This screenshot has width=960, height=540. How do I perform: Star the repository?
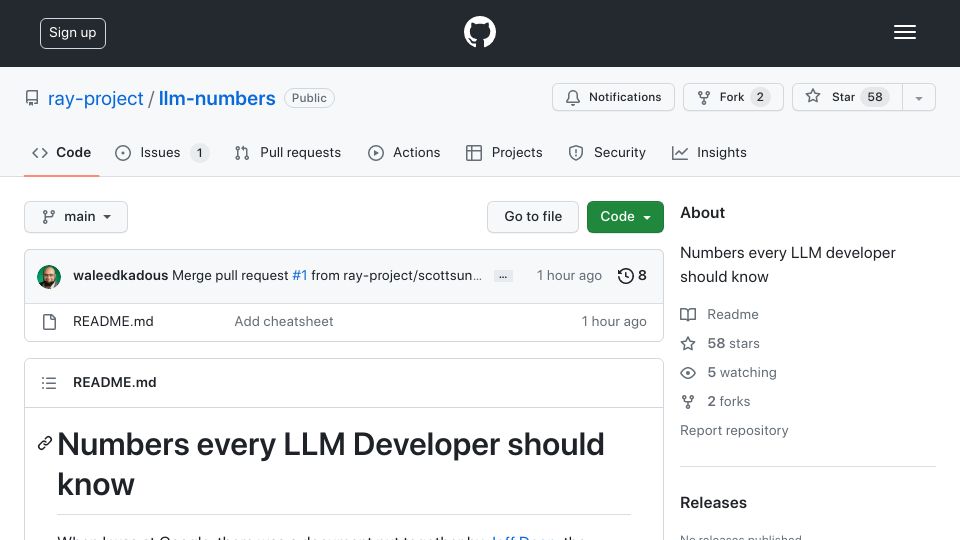coord(847,97)
